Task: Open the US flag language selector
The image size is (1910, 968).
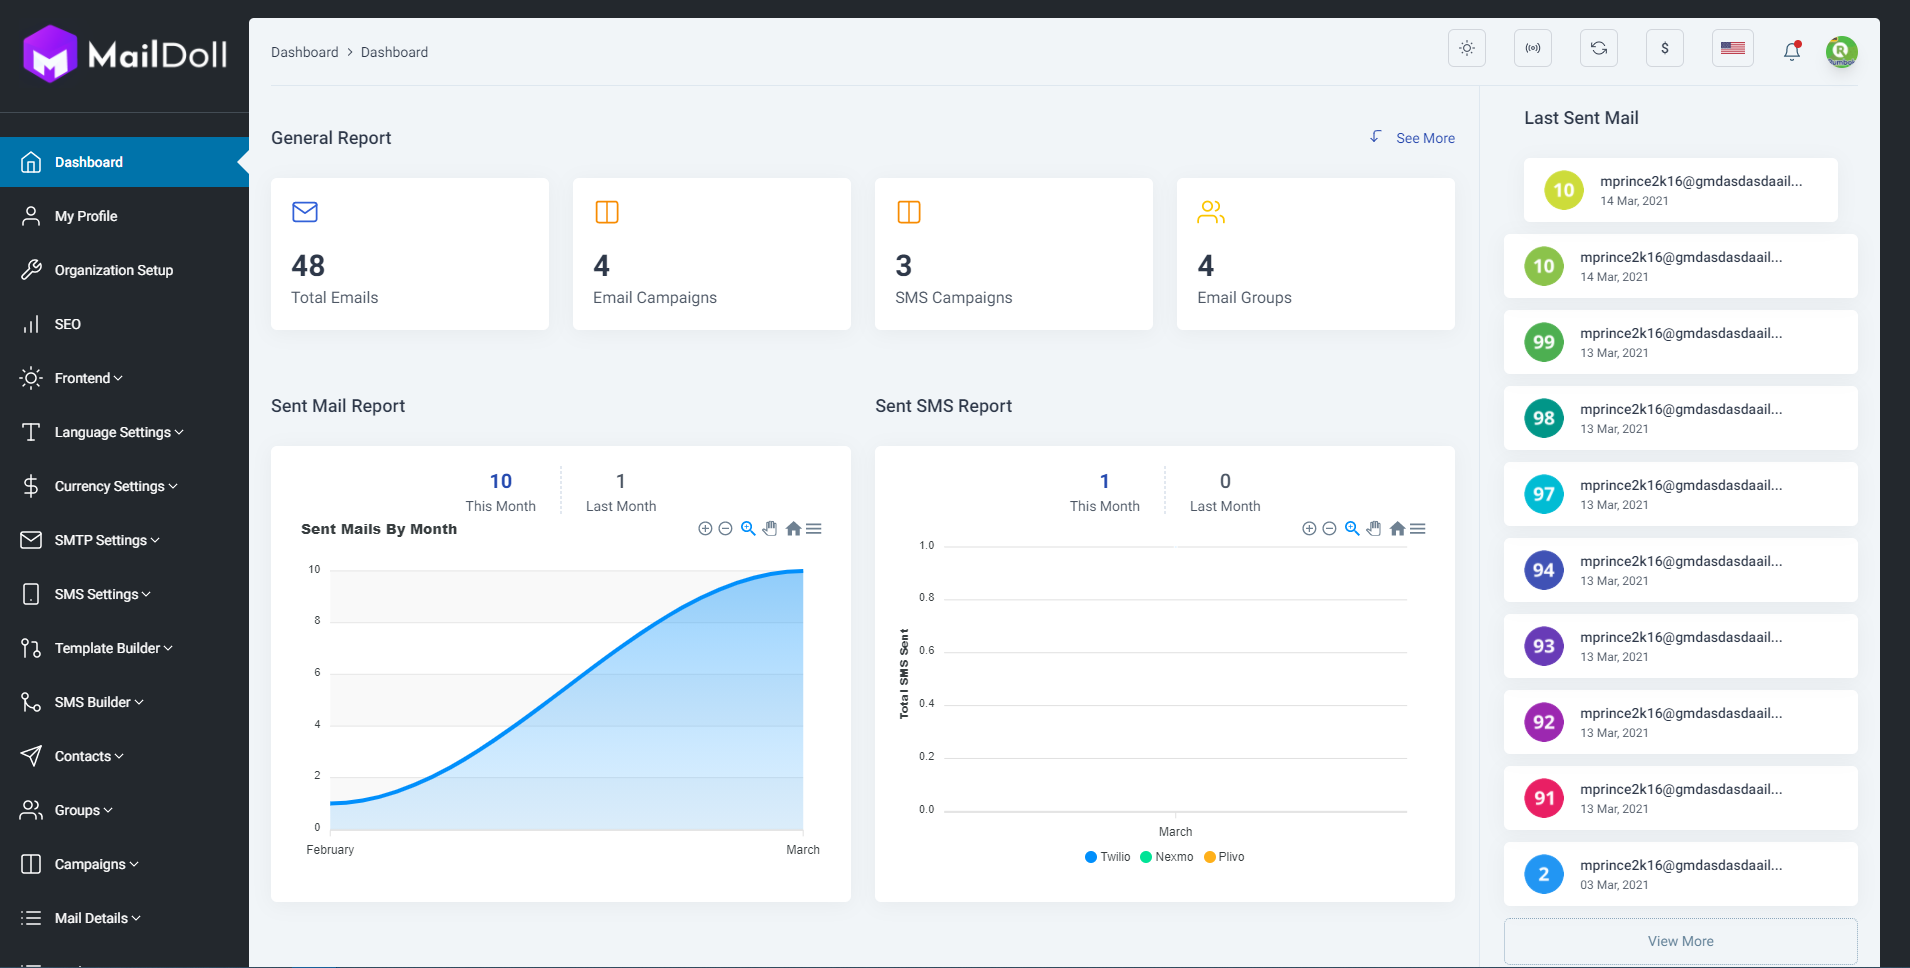Action: [x=1733, y=48]
